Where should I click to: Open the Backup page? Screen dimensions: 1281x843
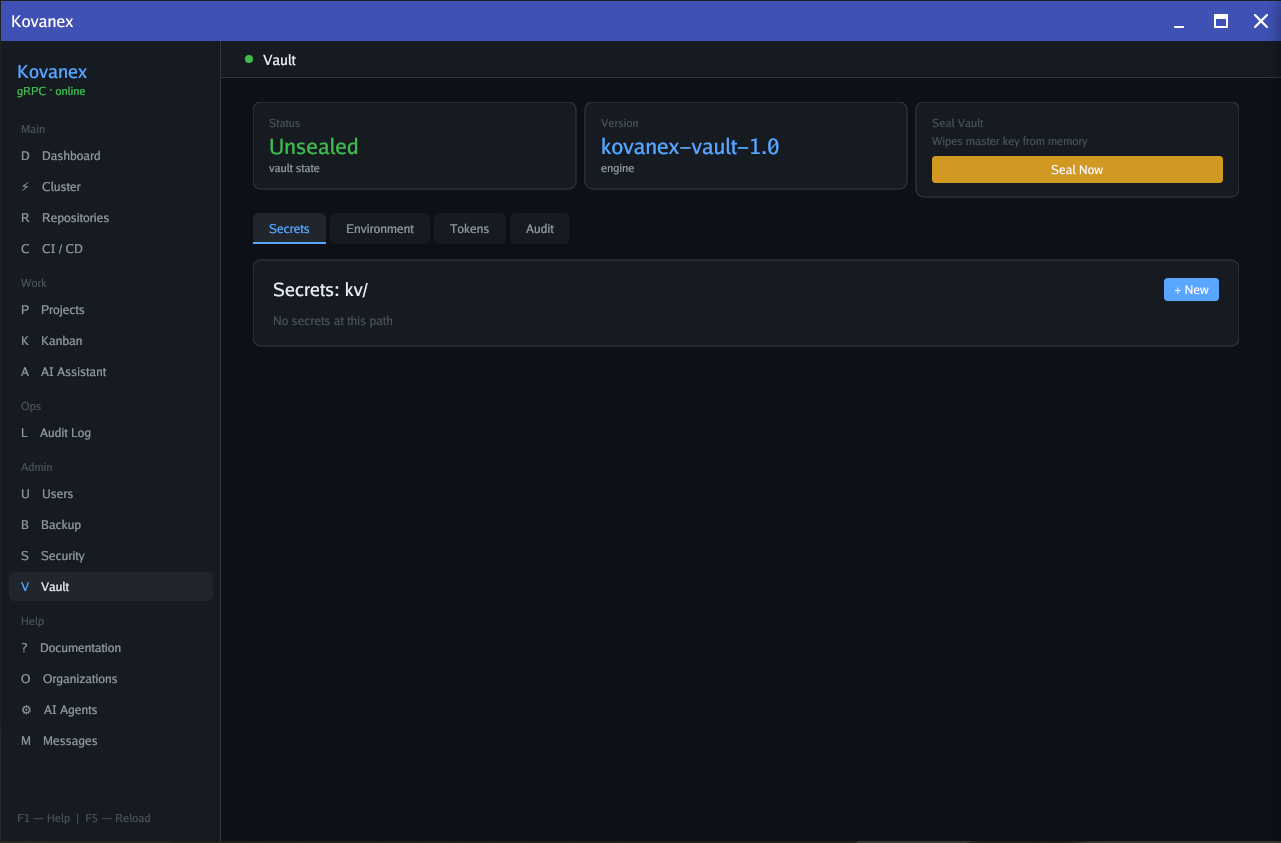tap(60, 525)
